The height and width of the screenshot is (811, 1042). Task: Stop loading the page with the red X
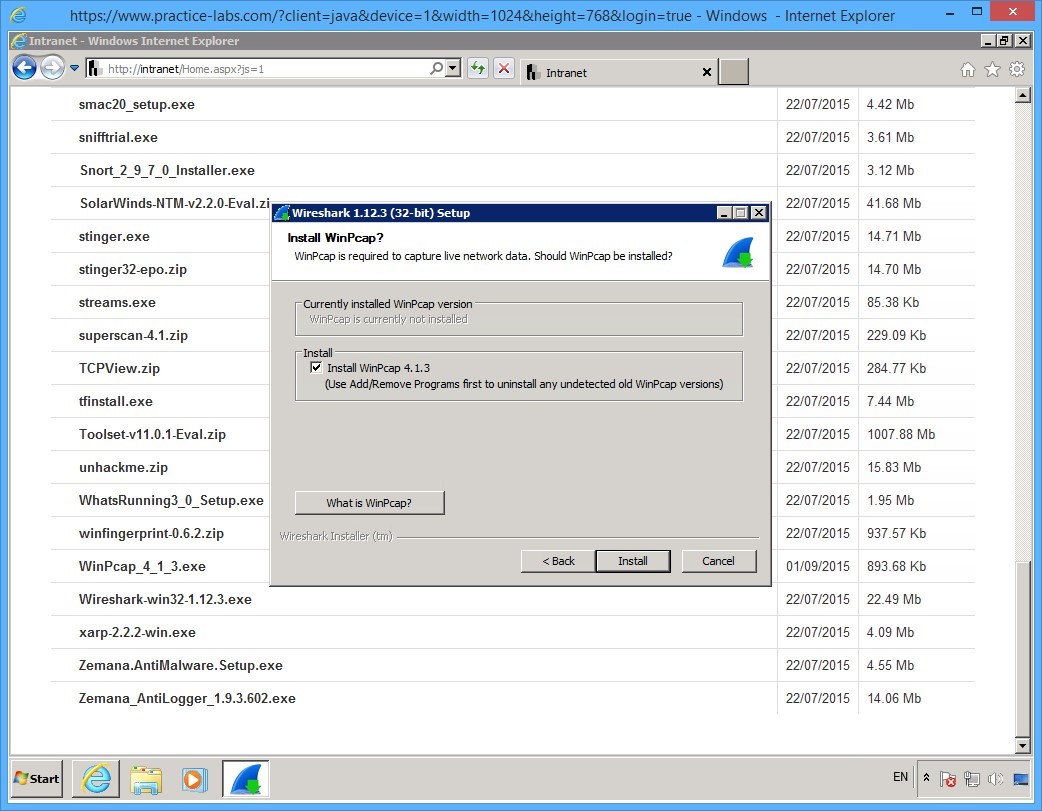504,68
